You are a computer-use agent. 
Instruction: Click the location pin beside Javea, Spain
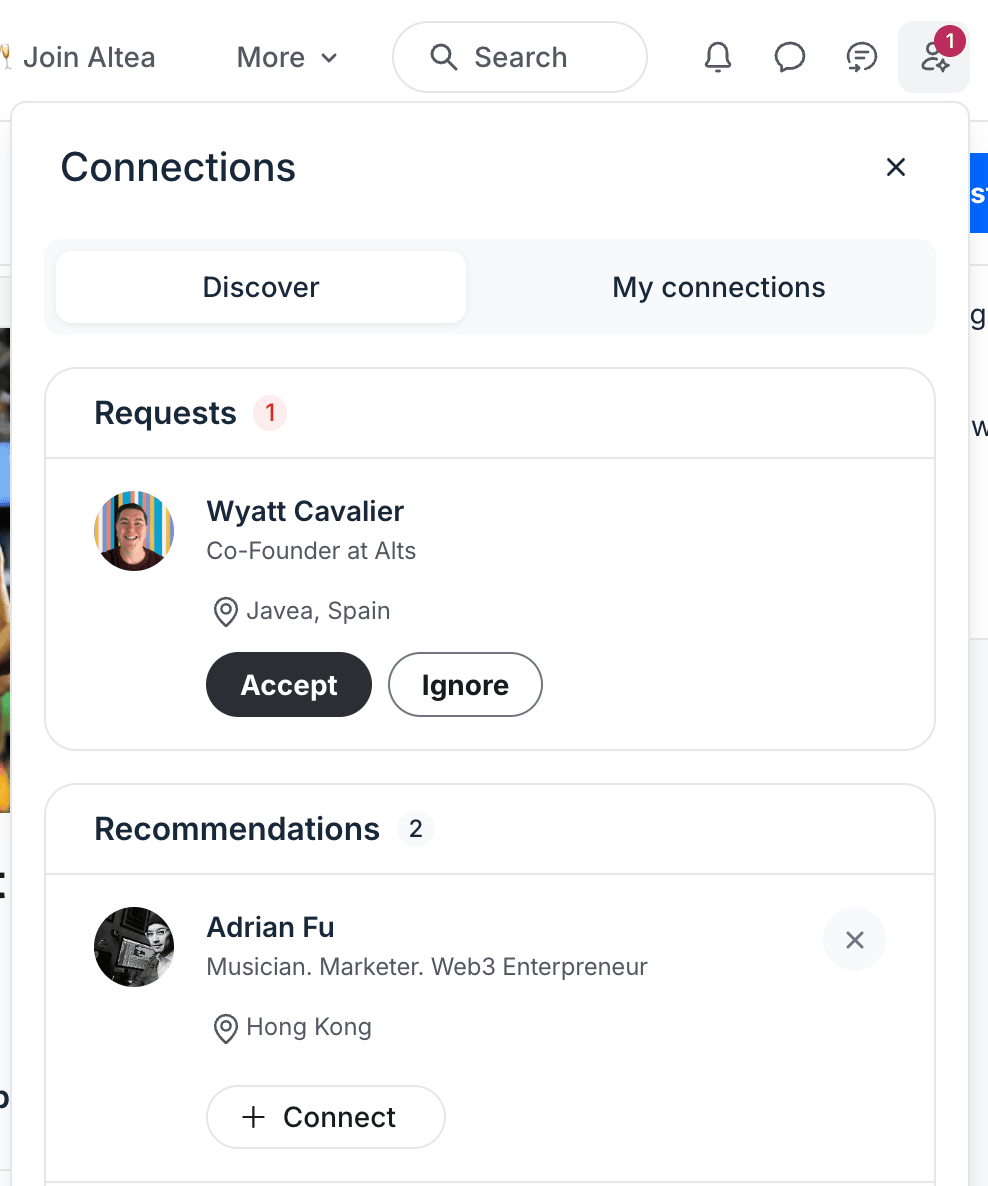[225, 611]
